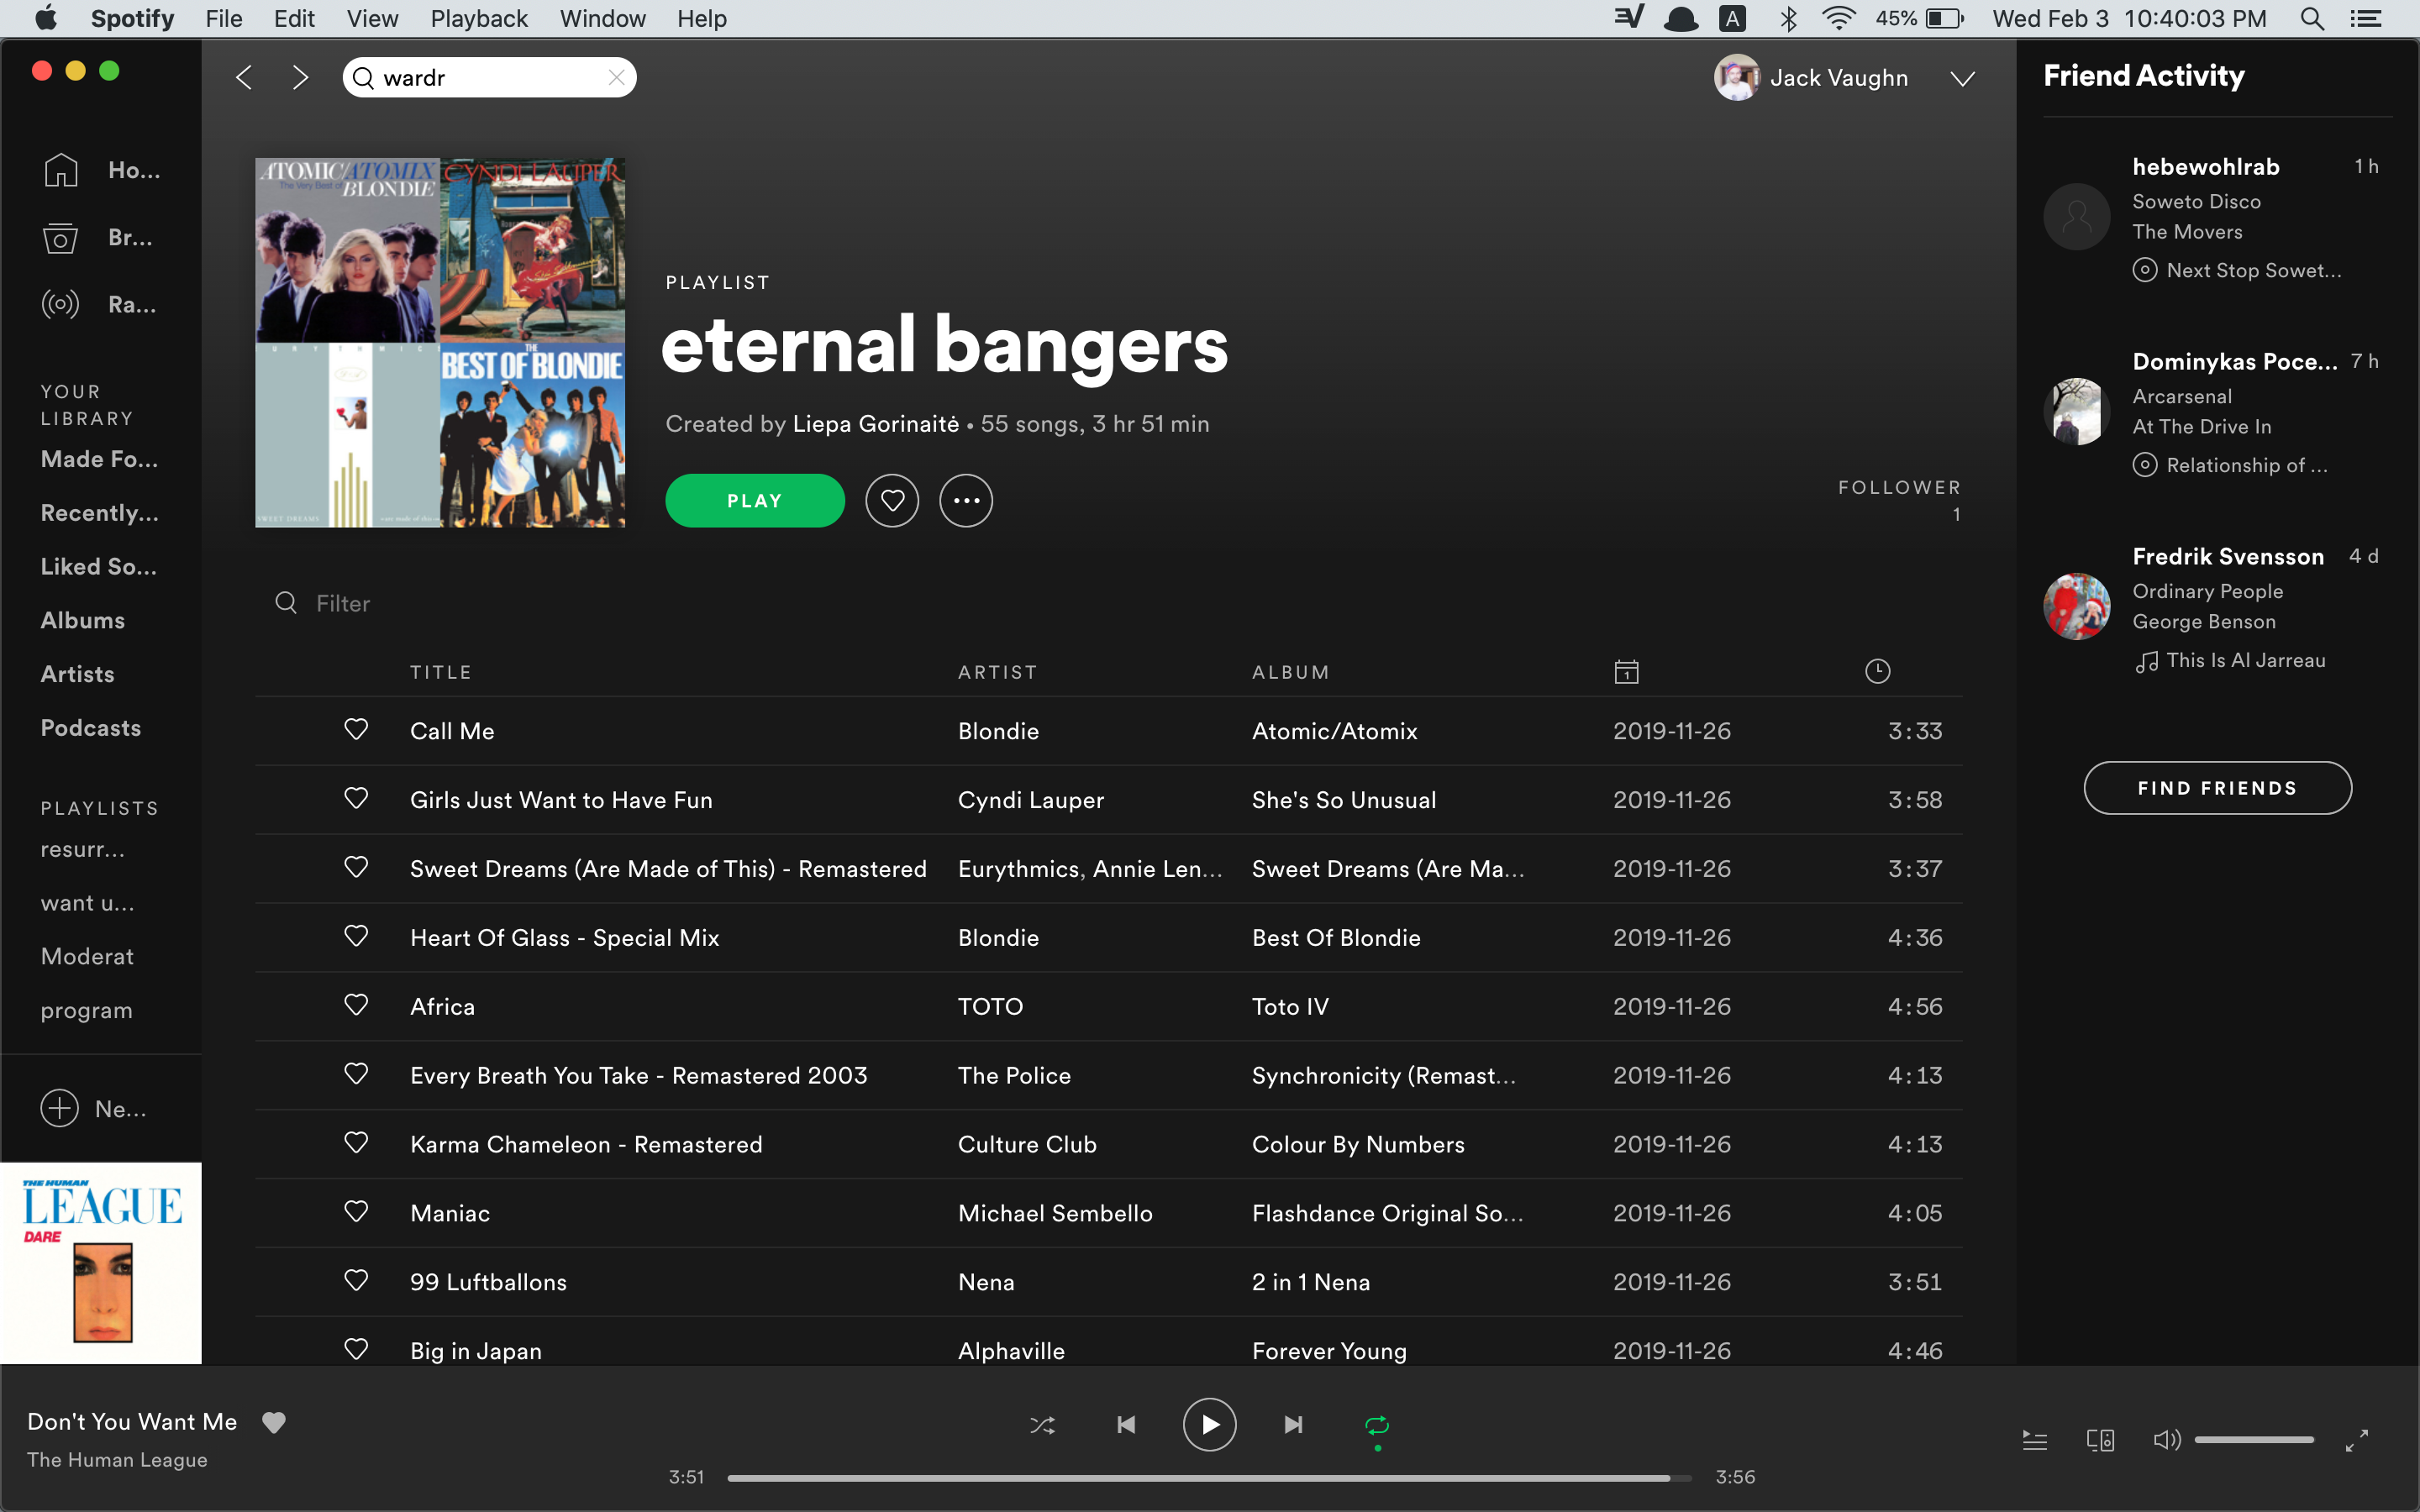Click the Filter field in playlist
The image size is (2420, 1512).
pyautogui.click(x=342, y=603)
